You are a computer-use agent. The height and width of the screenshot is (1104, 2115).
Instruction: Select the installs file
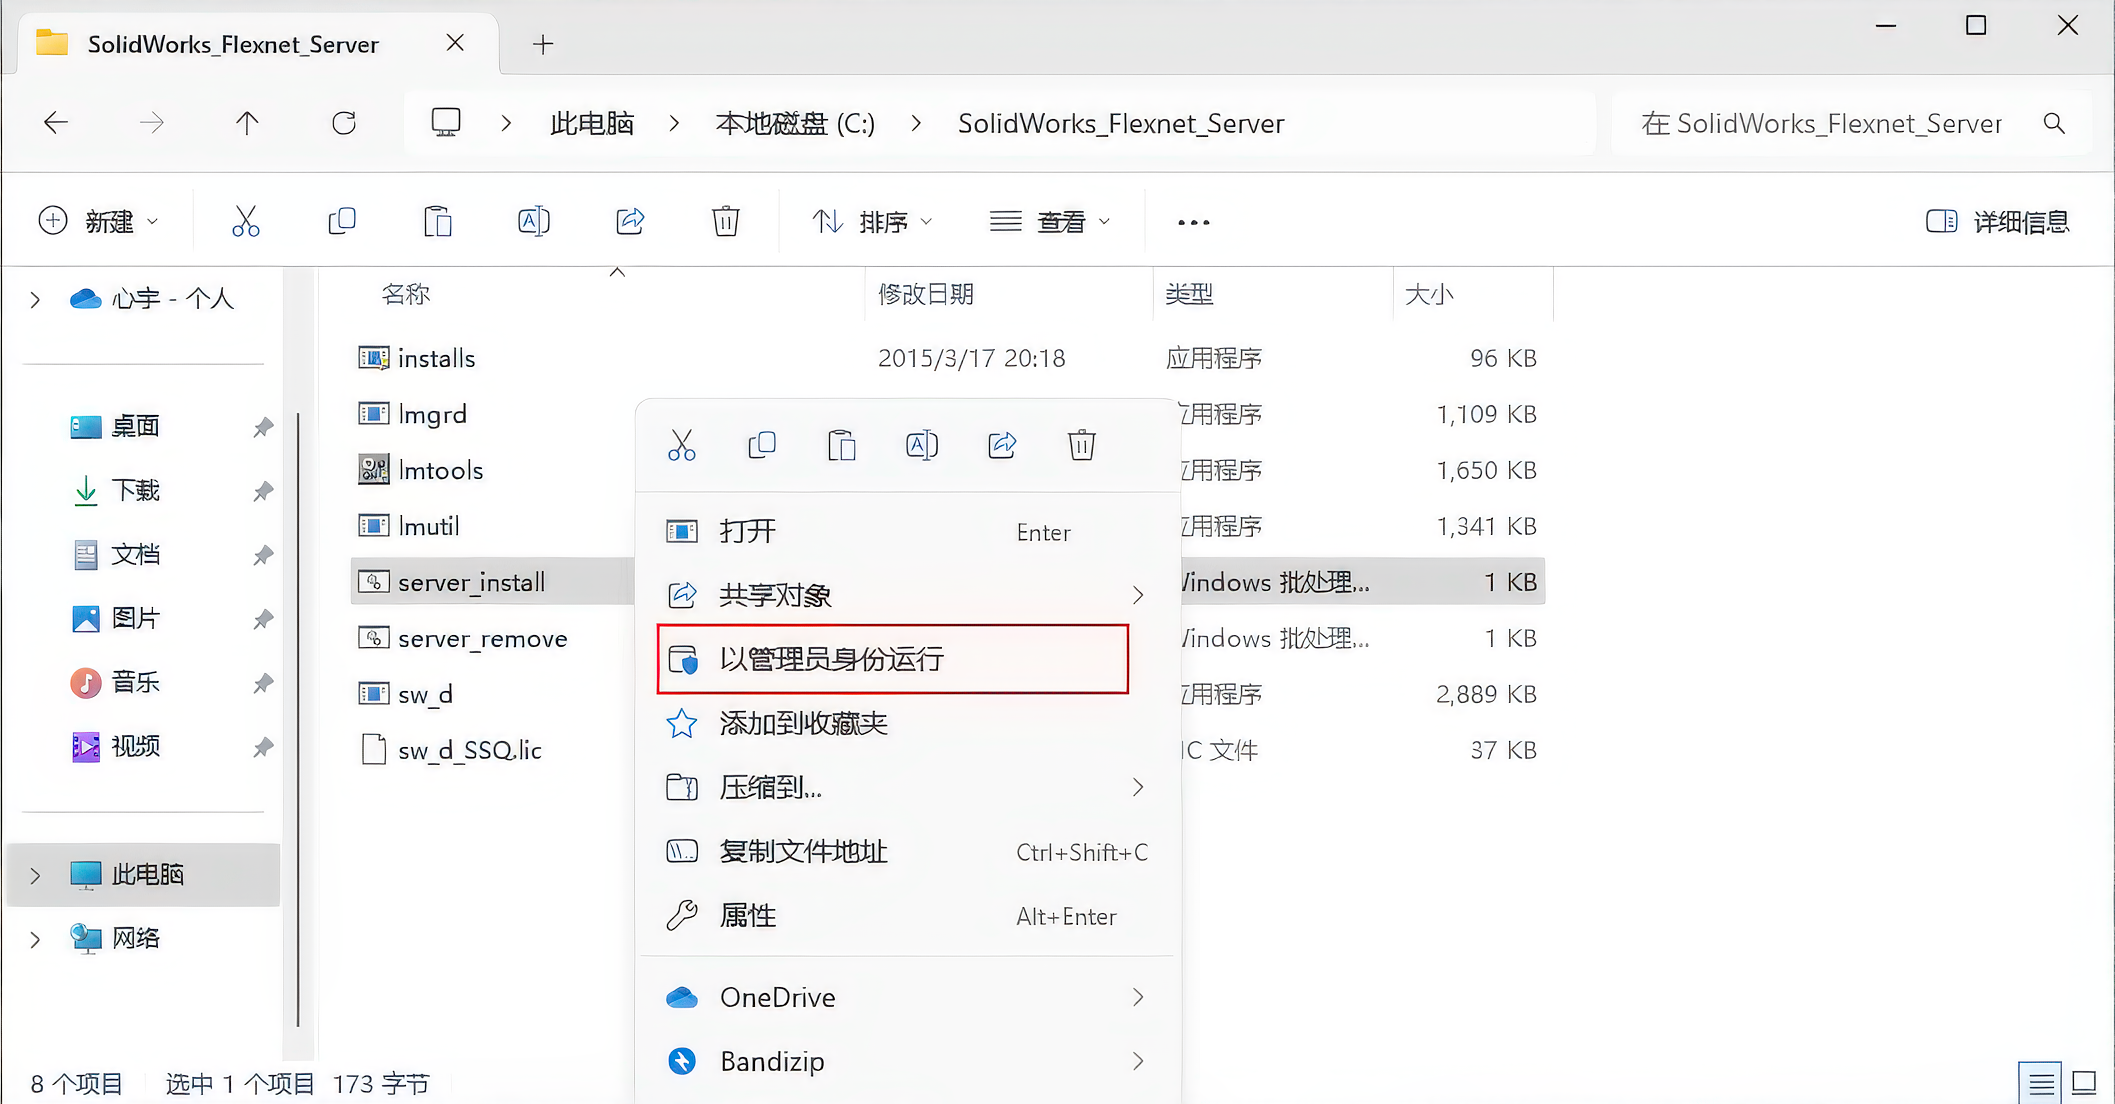point(436,358)
